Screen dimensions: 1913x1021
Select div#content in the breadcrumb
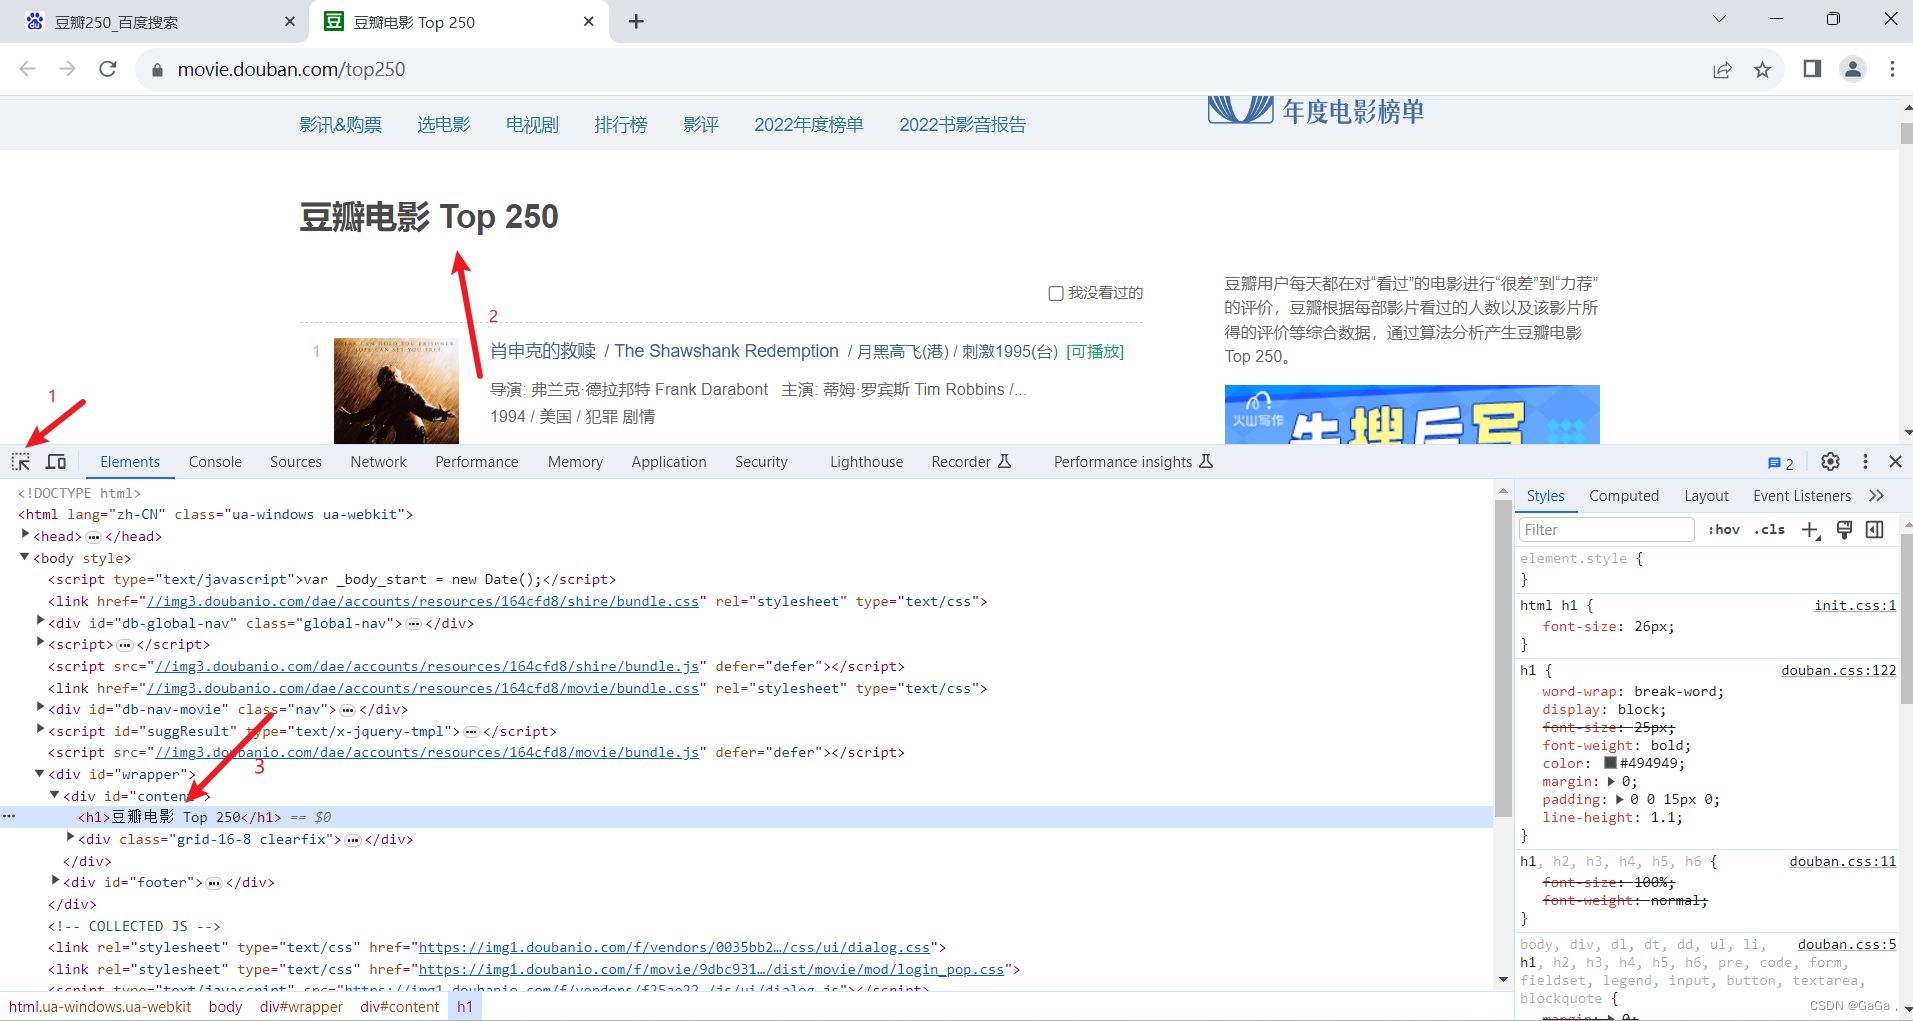399,1007
